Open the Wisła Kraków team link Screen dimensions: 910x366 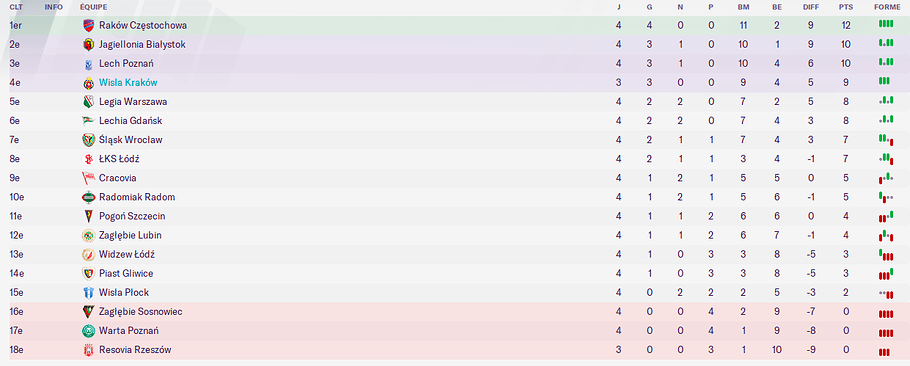coord(128,83)
